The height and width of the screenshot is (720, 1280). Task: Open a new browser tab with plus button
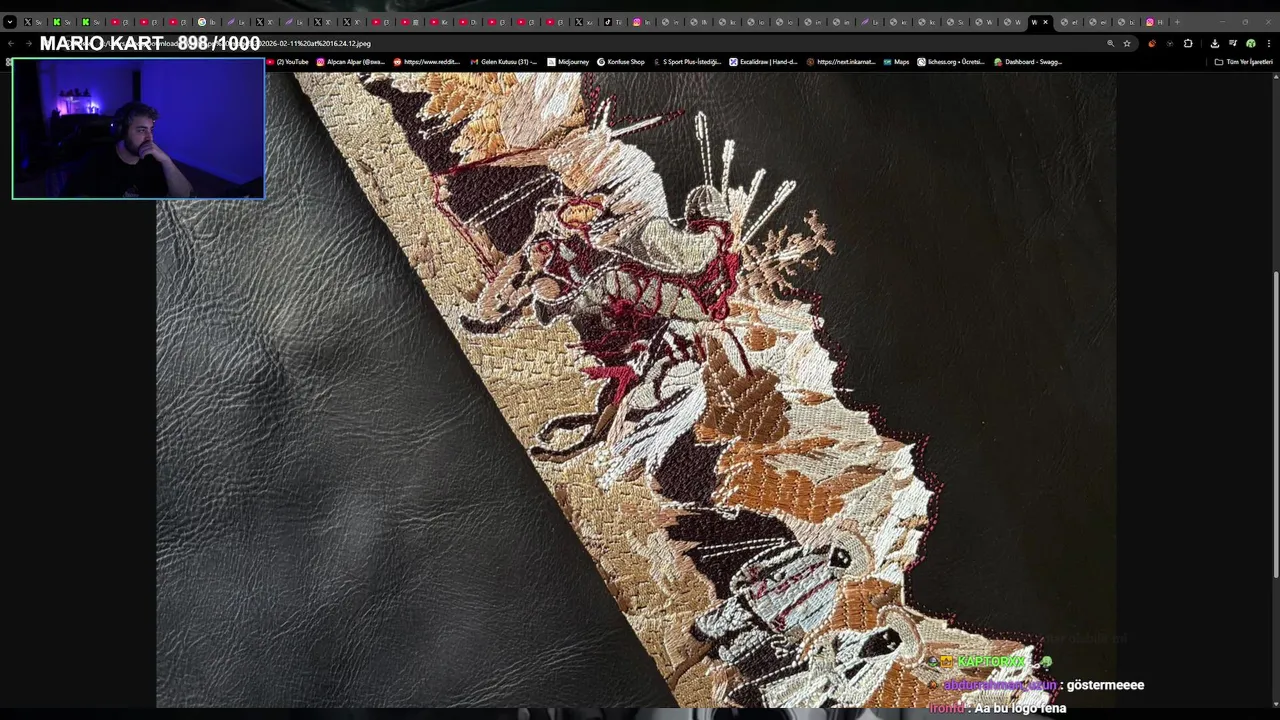1177,22
